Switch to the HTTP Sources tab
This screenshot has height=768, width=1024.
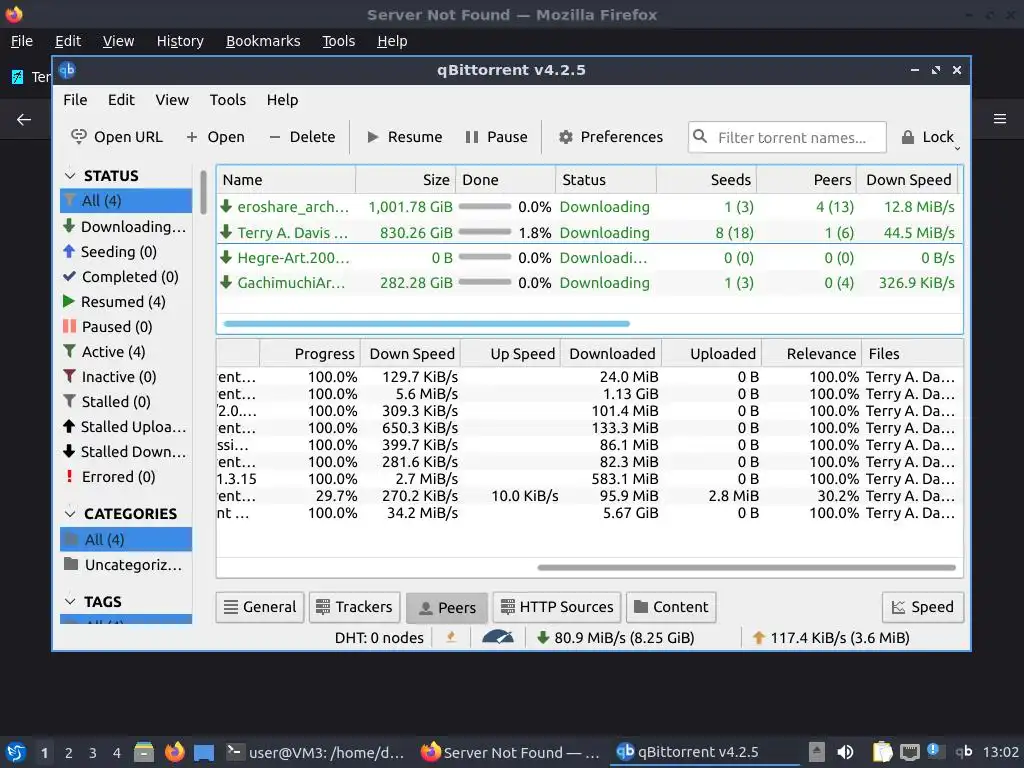[556, 607]
